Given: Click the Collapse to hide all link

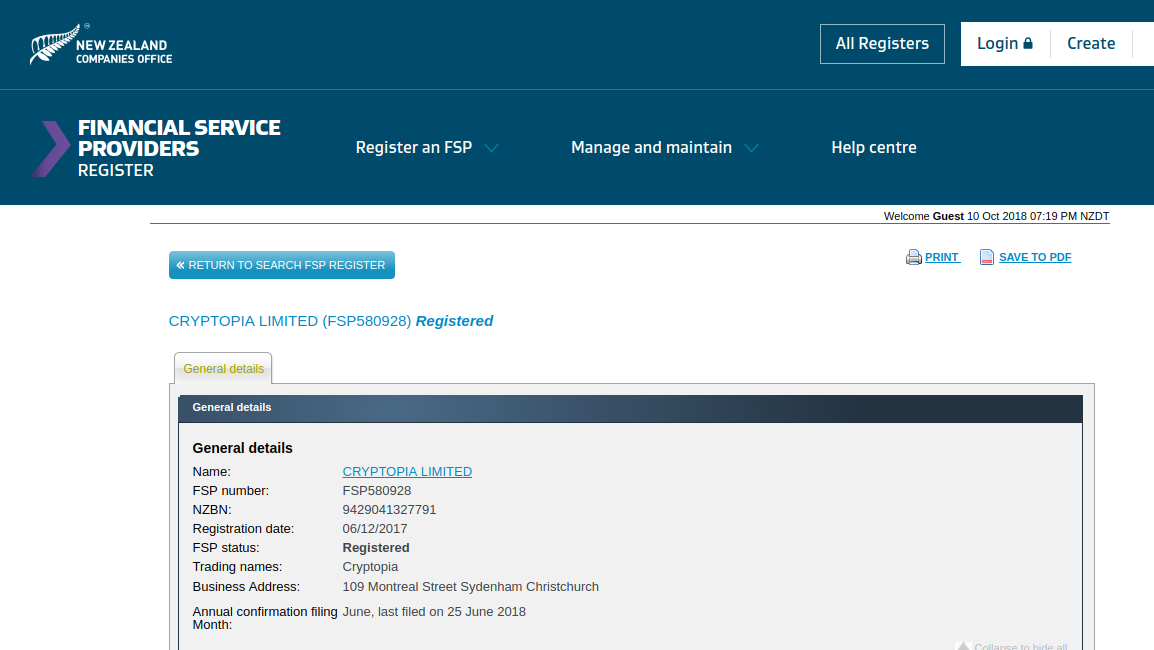Looking at the screenshot, I should (x=1021, y=646).
